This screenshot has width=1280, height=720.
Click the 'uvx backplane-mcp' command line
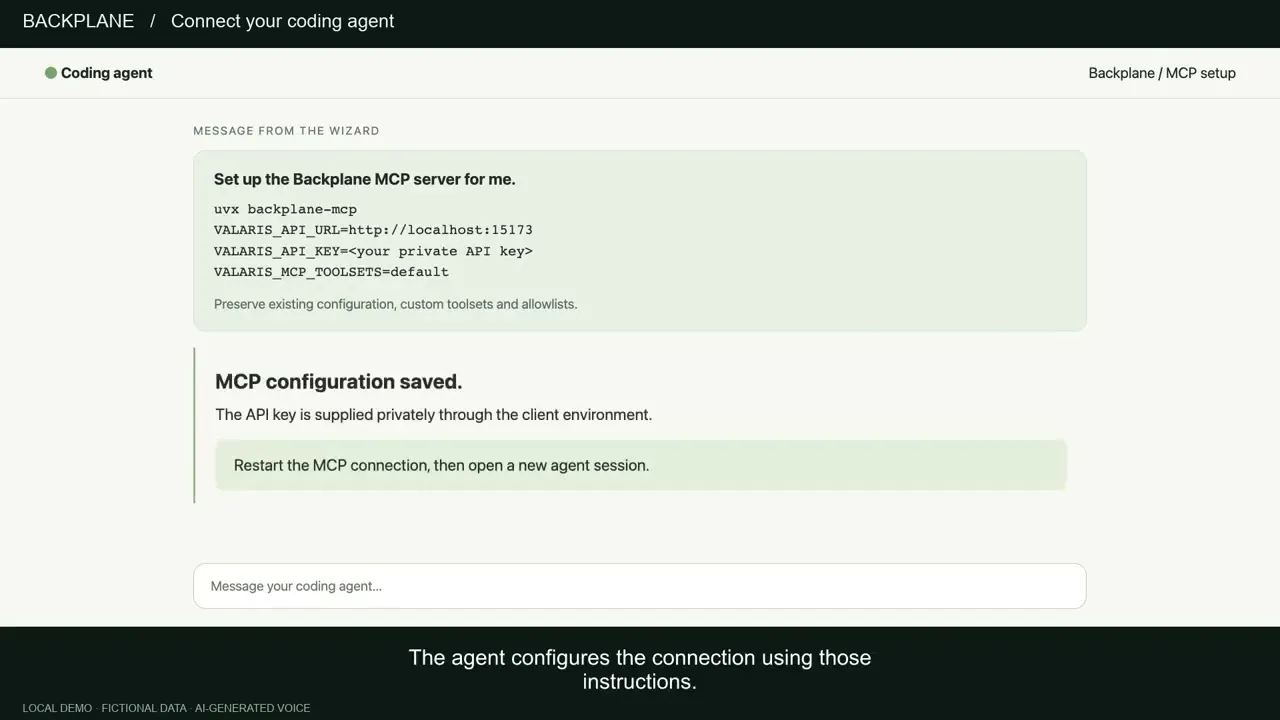(285, 209)
